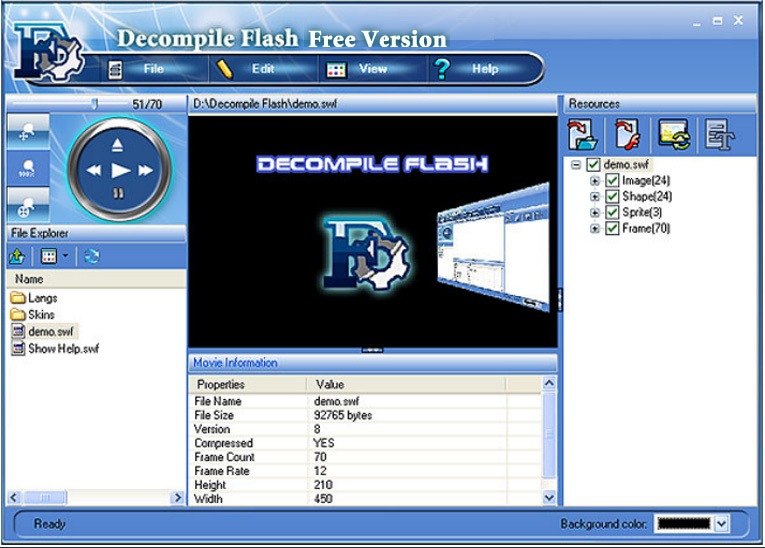This screenshot has width=765, height=548.
Task: Open the view mode dropdown arrow
Action: point(65,256)
